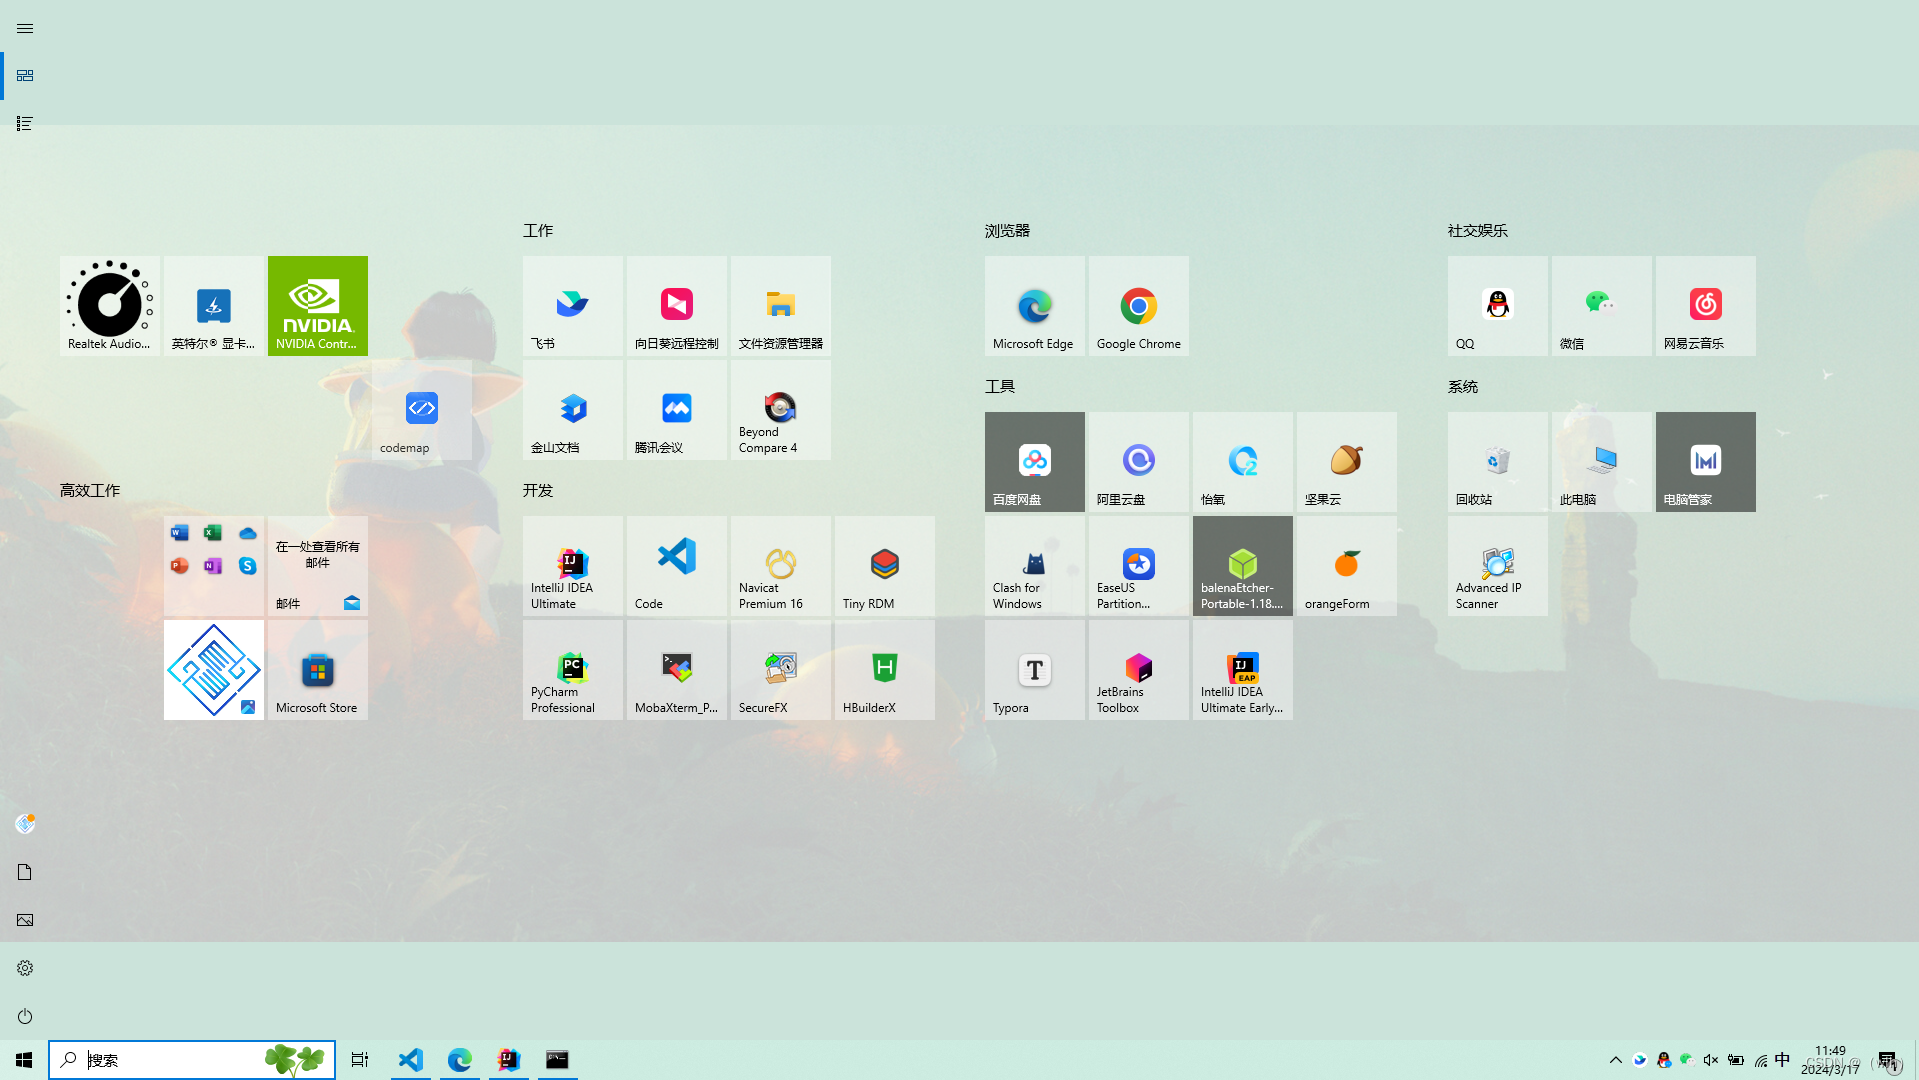
Task: Open the QQ tile
Action: (1498, 306)
